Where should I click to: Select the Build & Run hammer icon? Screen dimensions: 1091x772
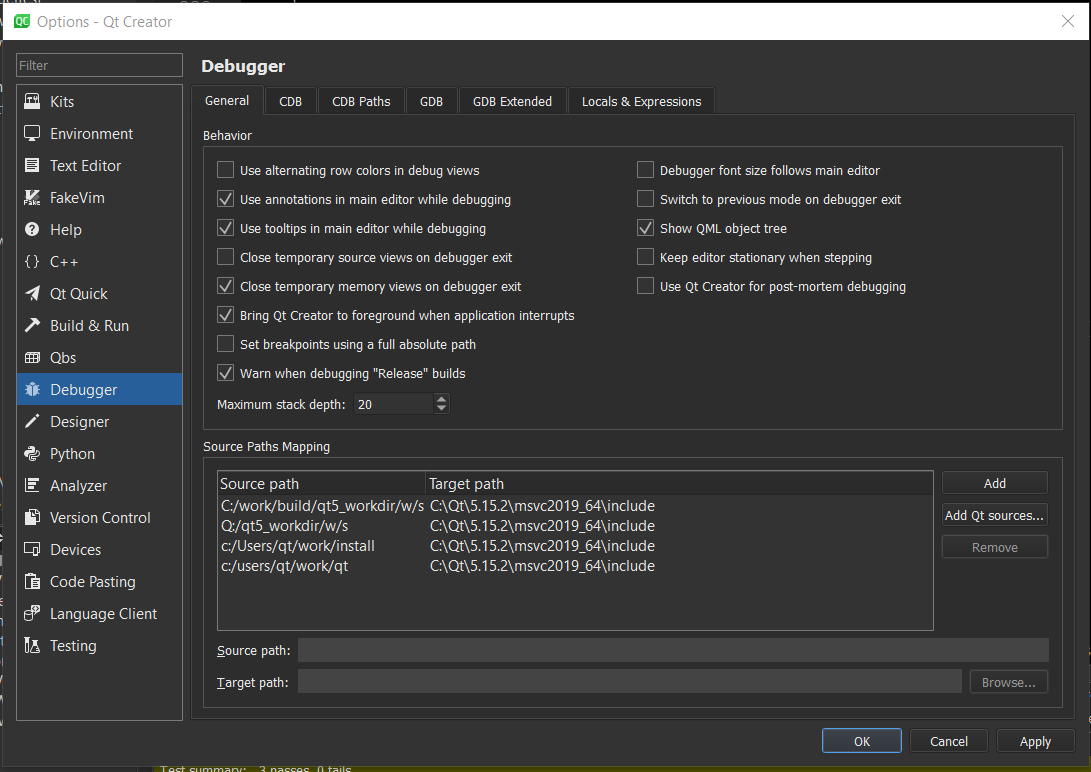point(32,325)
